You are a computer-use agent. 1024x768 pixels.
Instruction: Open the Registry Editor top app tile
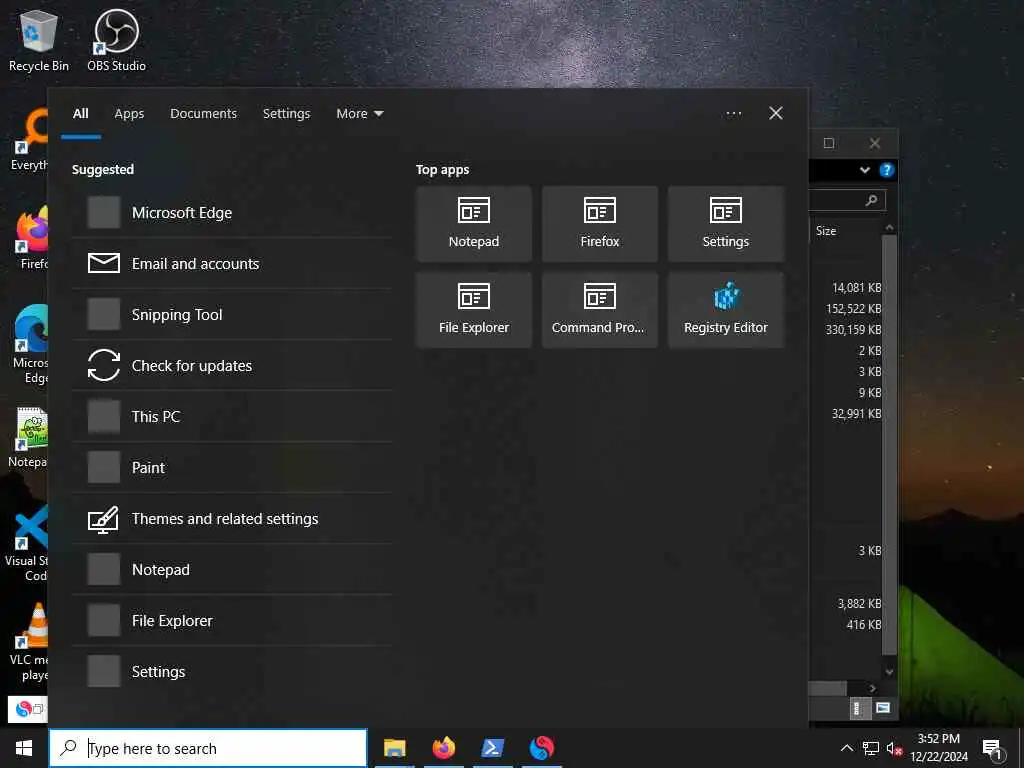tap(726, 310)
